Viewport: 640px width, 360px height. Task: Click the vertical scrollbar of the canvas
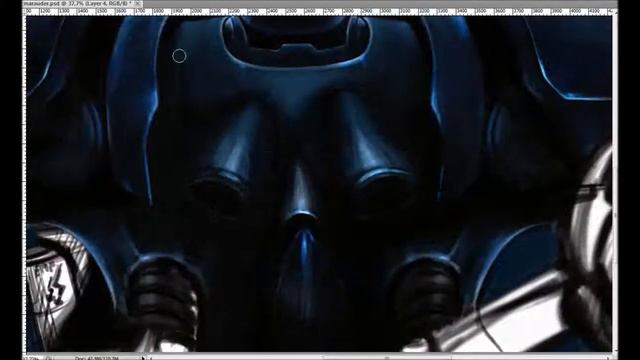click(615, 184)
